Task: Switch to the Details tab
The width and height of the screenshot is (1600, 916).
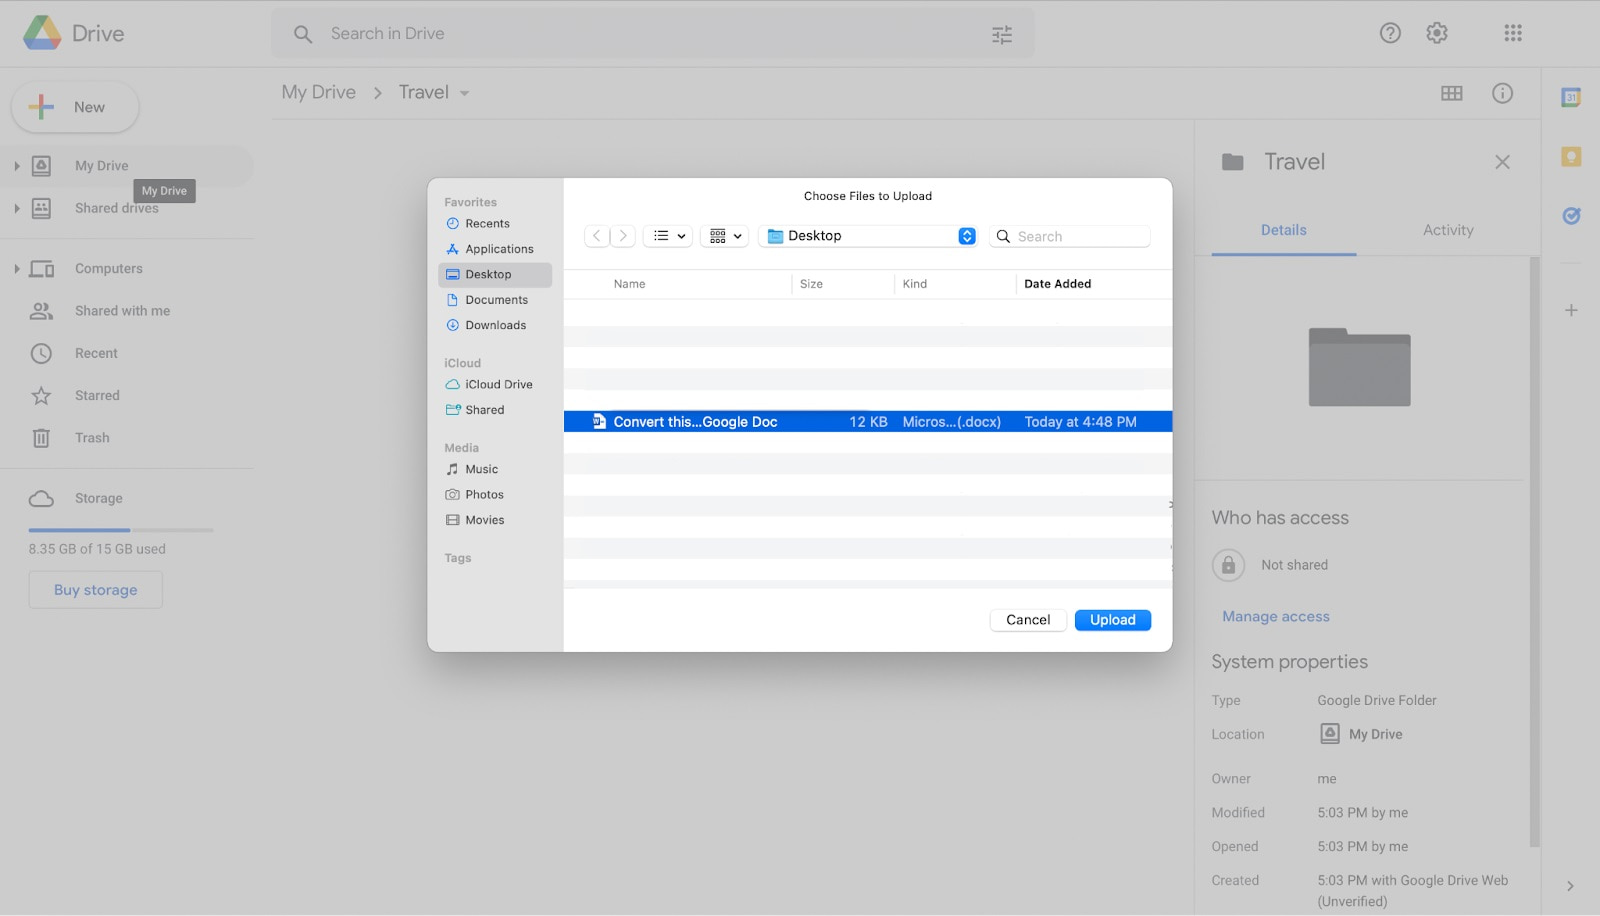Action: coord(1284,230)
